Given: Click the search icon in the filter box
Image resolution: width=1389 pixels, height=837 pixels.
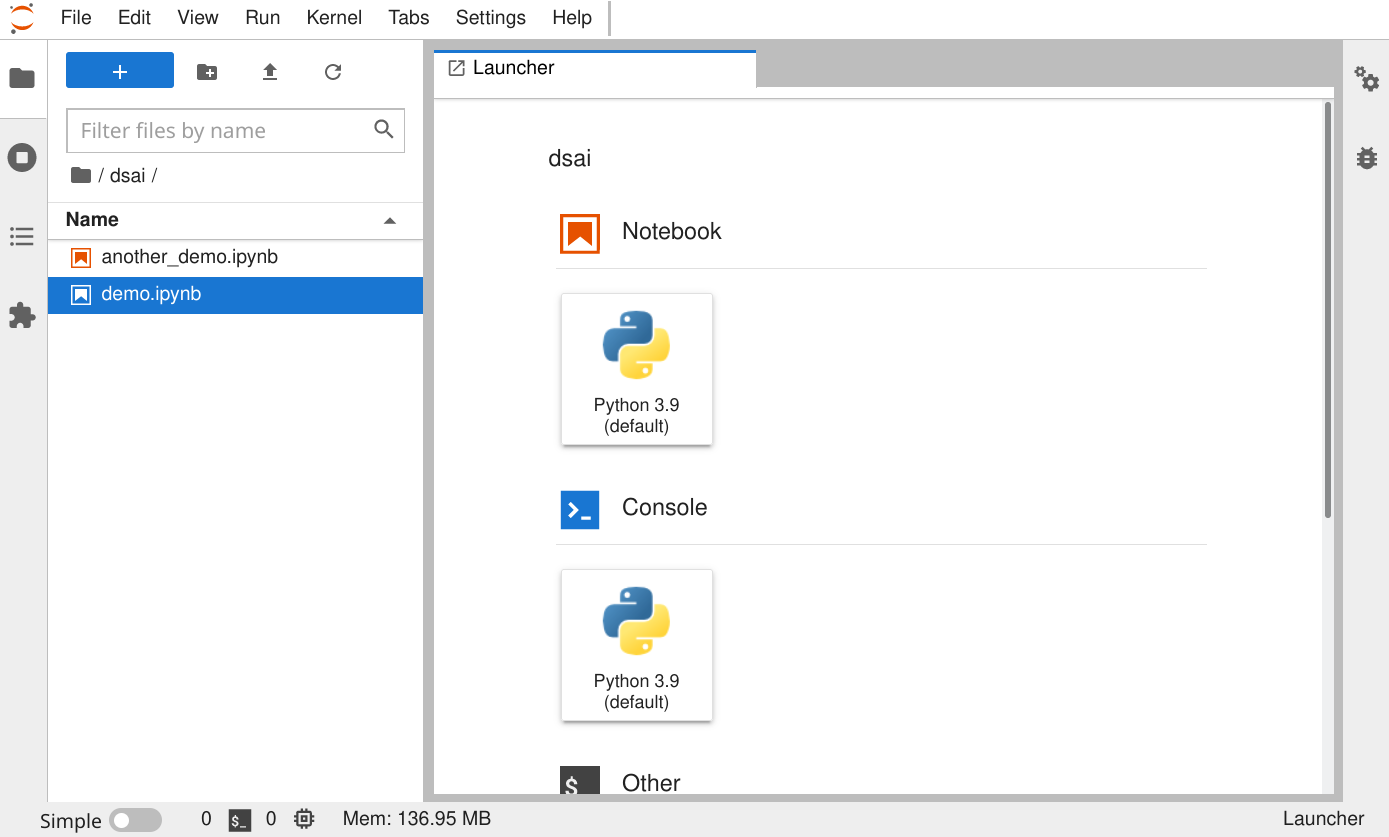Looking at the screenshot, I should [x=384, y=130].
